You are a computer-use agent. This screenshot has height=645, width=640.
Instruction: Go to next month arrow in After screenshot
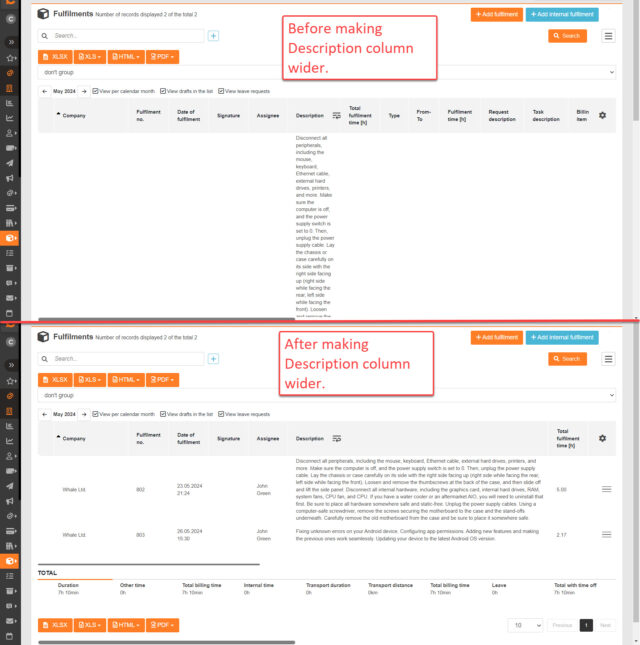tap(84, 414)
